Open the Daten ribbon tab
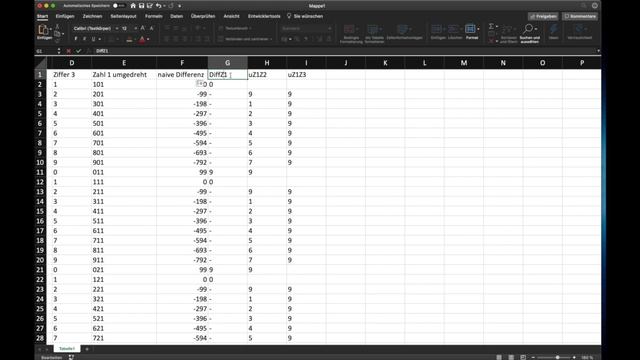The height and width of the screenshot is (360, 640). click(176, 16)
